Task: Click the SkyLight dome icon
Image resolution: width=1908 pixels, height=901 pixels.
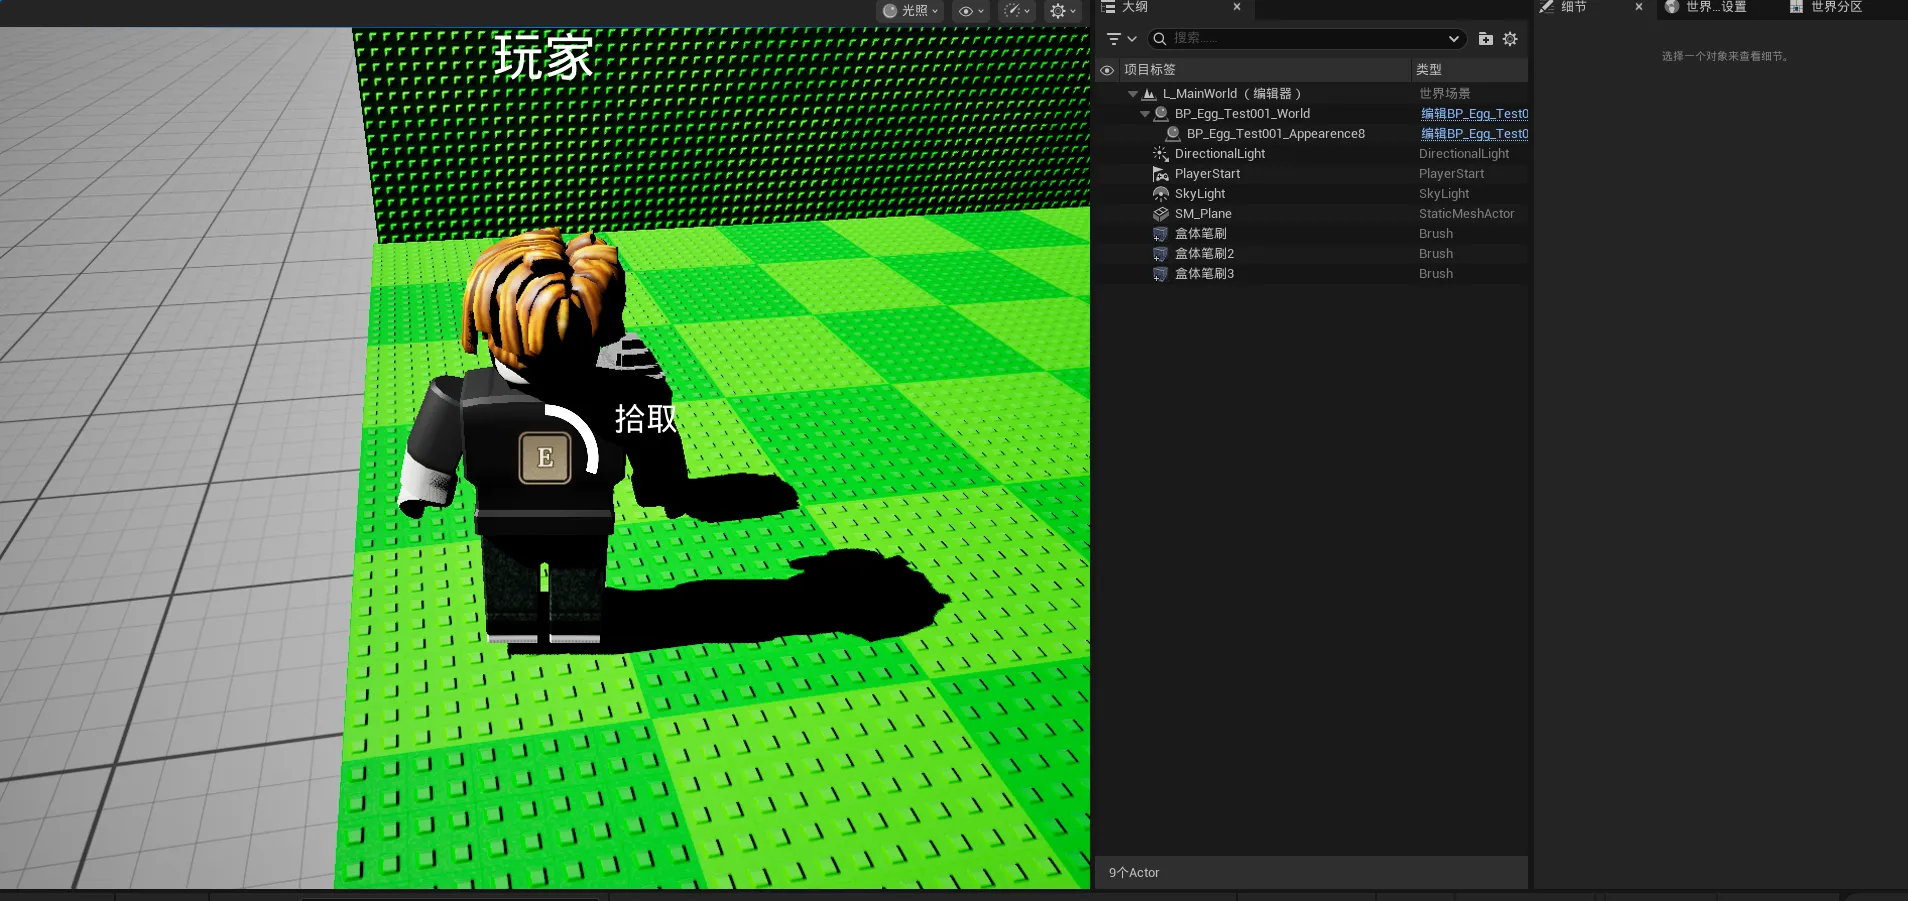Action: coord(1161,194)
